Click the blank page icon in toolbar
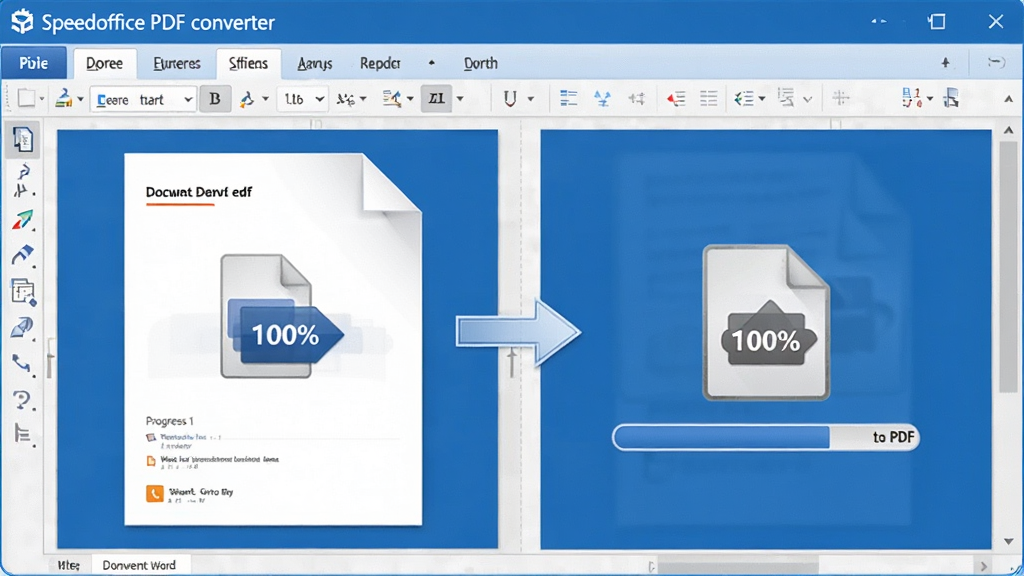The width and height of the screenshot is (1024, 576). (26, 99)
